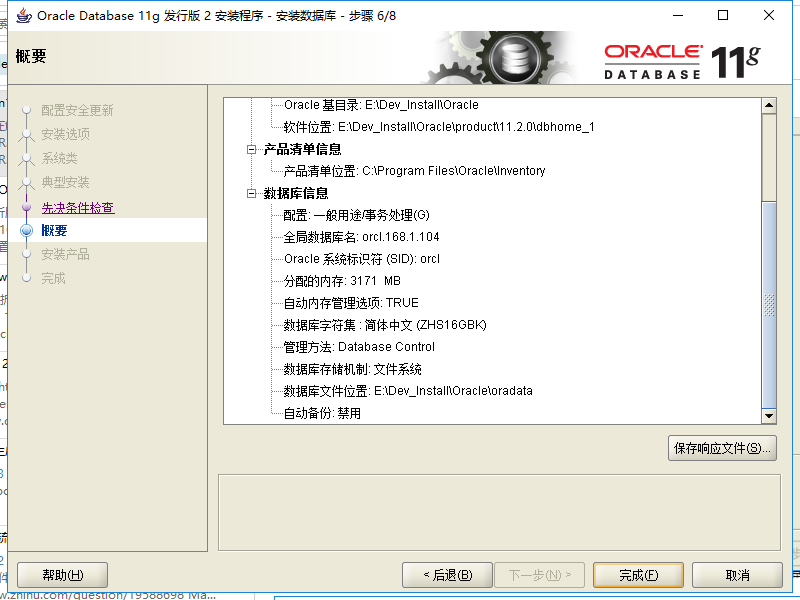Go back with 后退(B) button
Screen dimensions: 800x600
[447, 576]
